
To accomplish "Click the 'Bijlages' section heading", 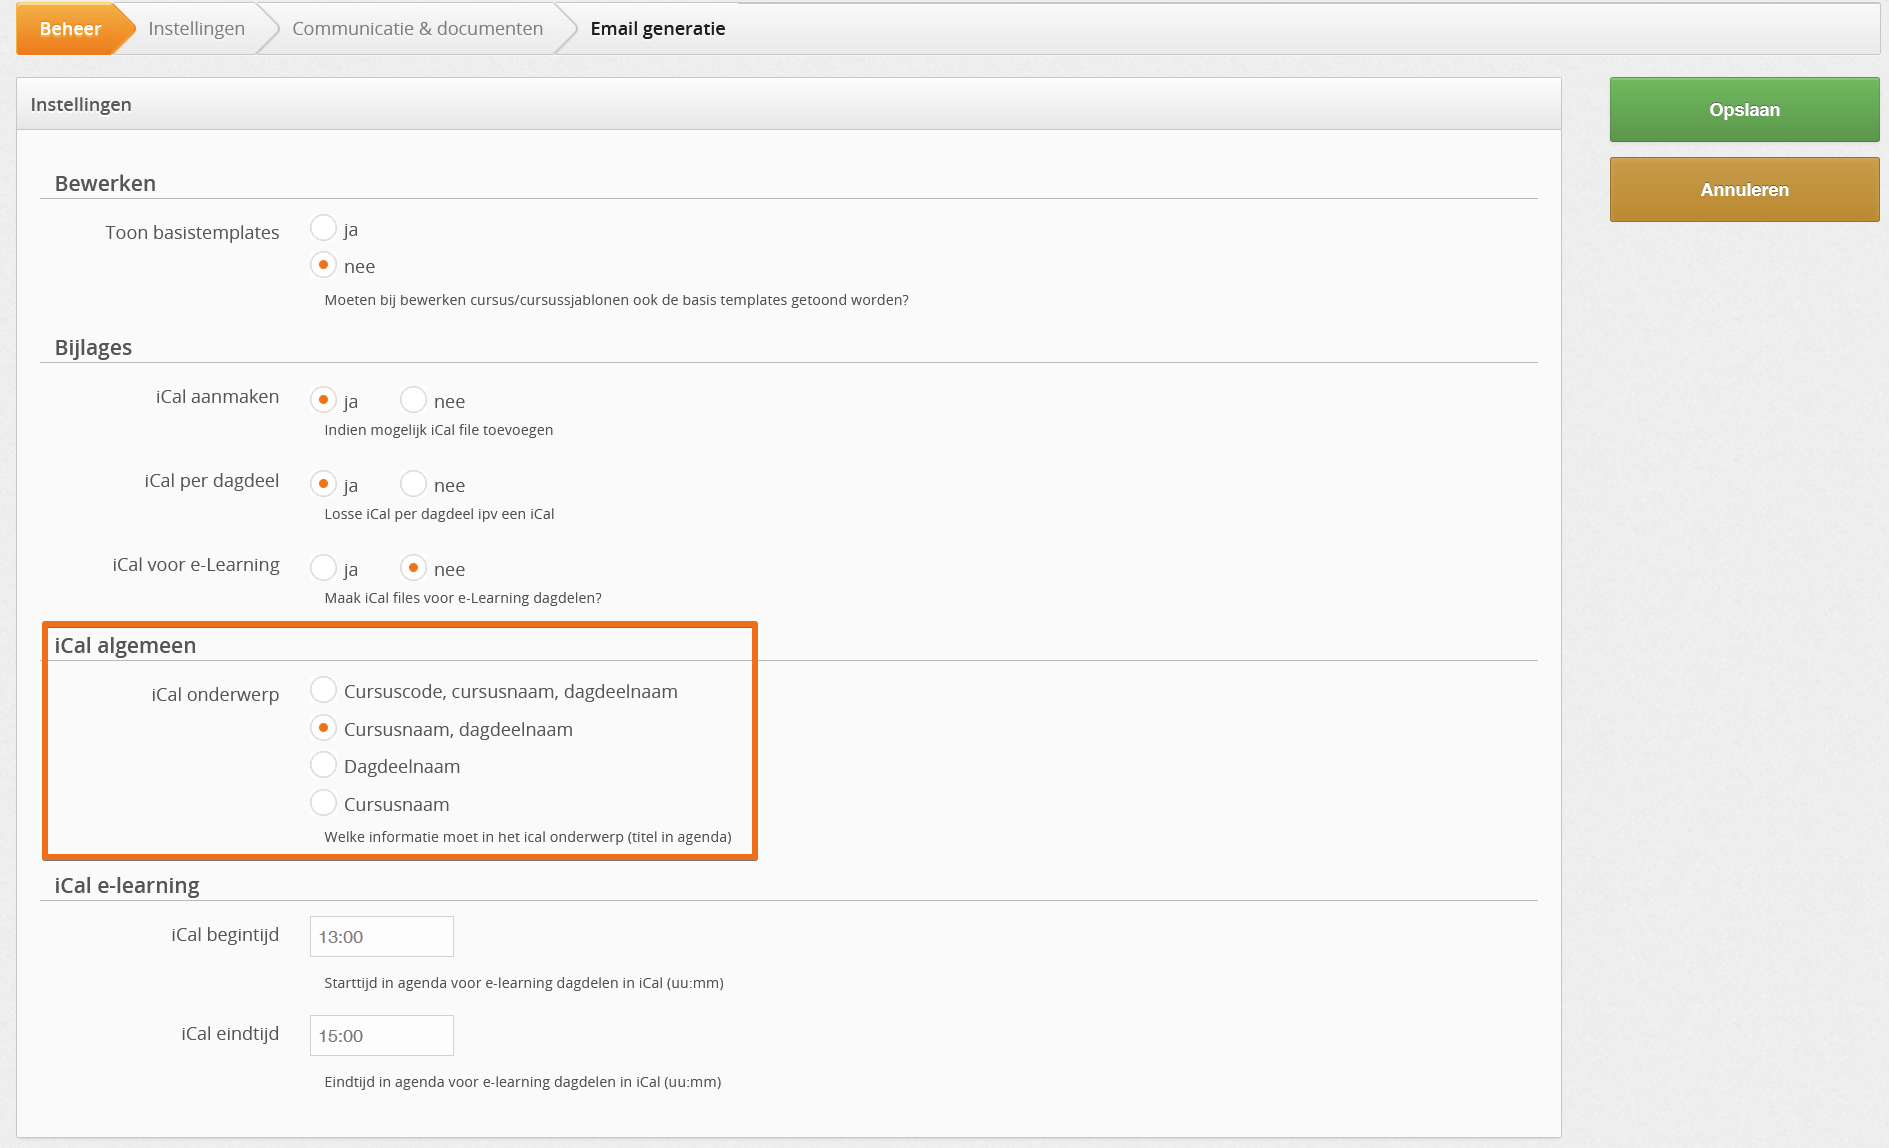I will pos(93,347).
